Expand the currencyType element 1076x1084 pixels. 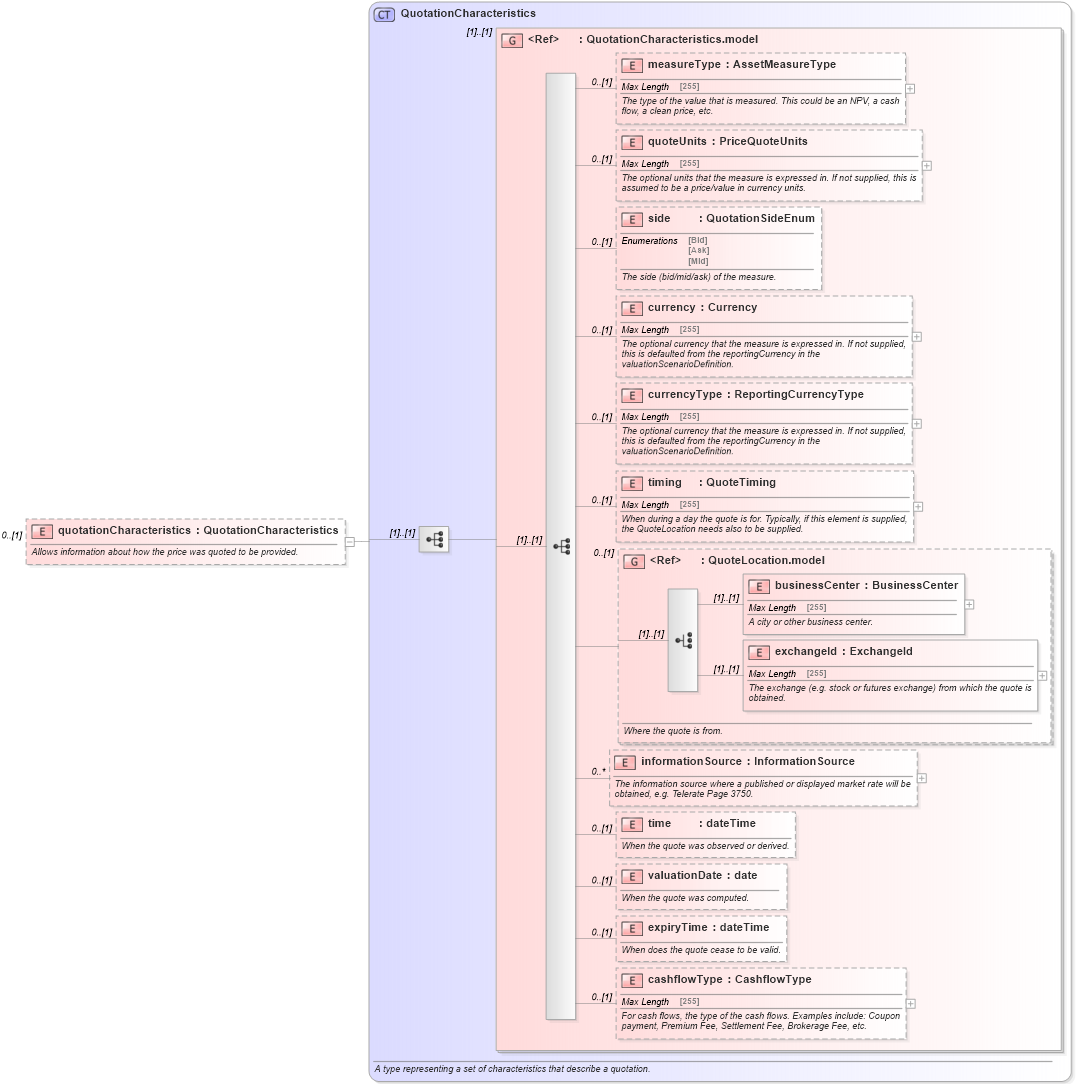[917, 424]
